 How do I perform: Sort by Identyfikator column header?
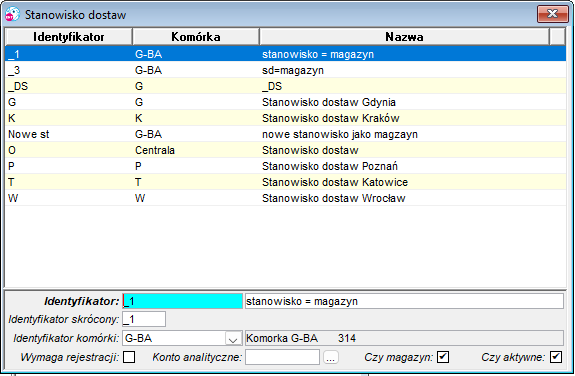[69, 37]
